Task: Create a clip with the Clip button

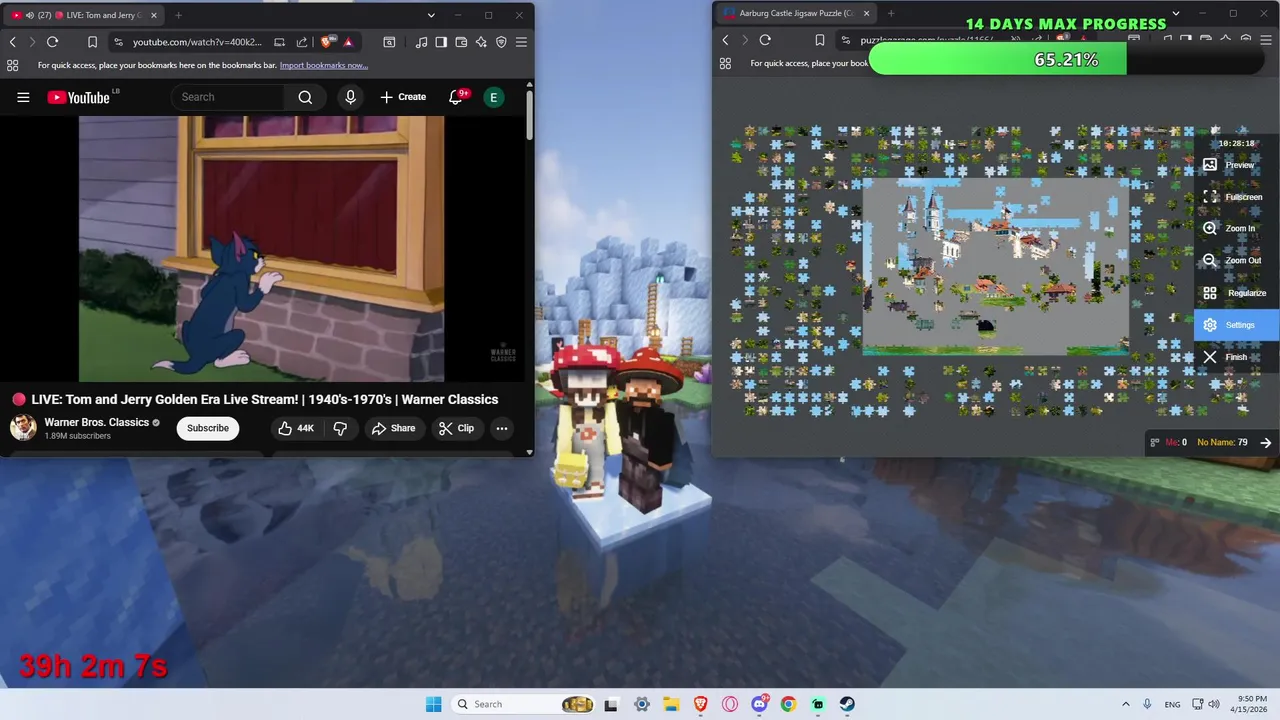Action: pyautogui.click(x=456, y=428)
